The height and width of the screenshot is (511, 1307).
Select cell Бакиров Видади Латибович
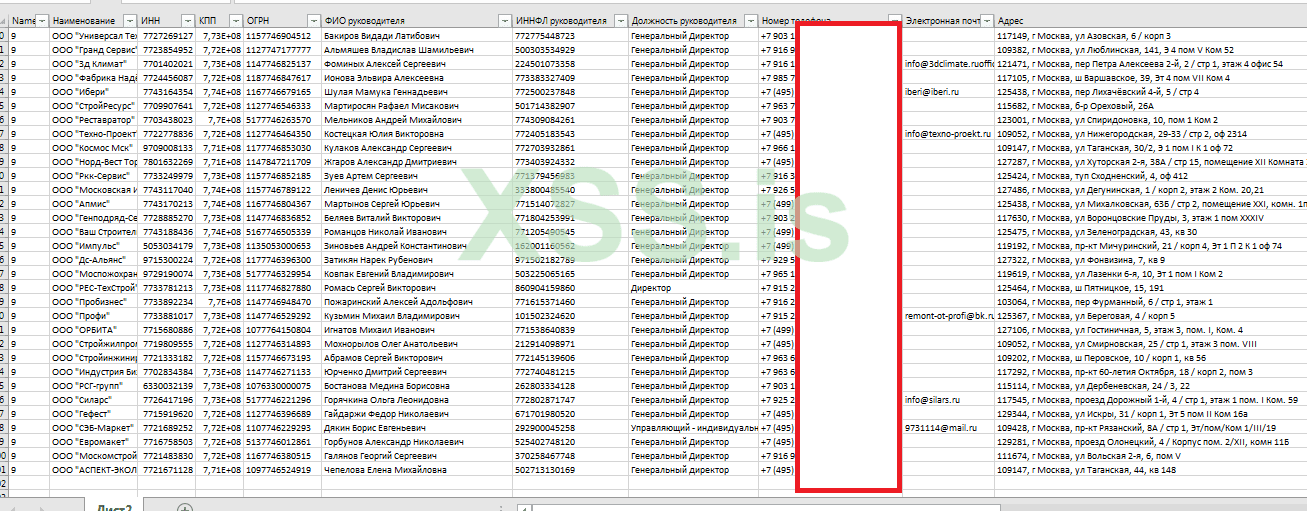tap(417, 35)
